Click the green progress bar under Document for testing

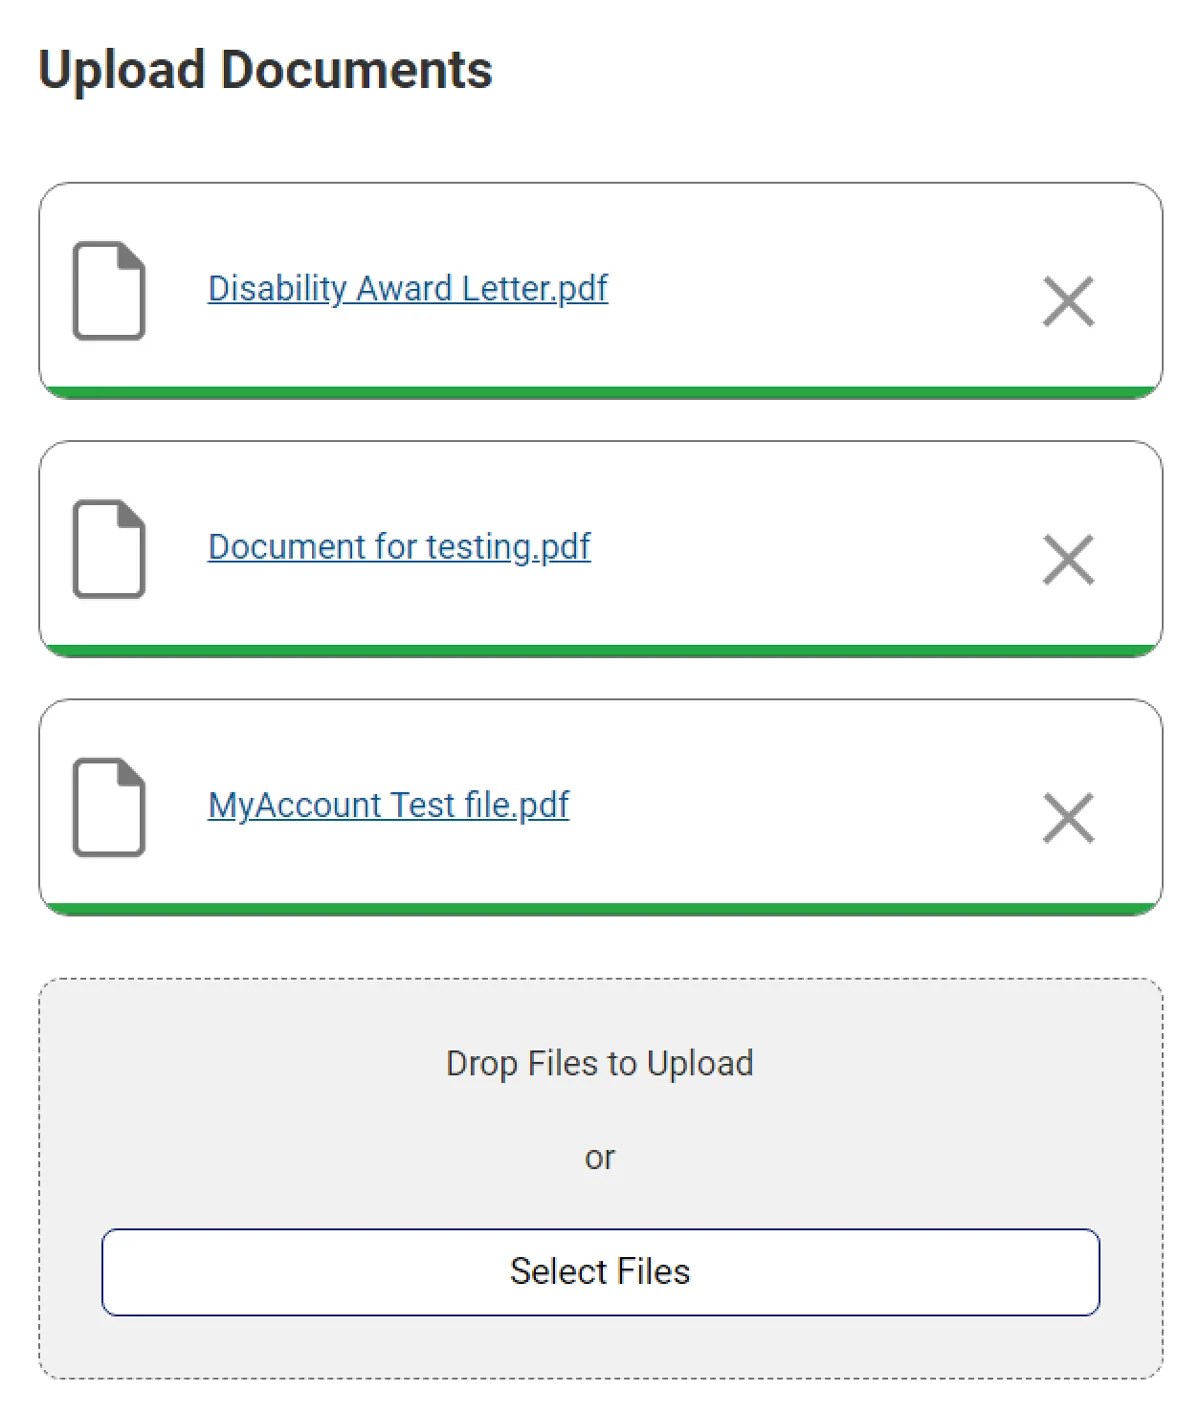click(600, 650)
